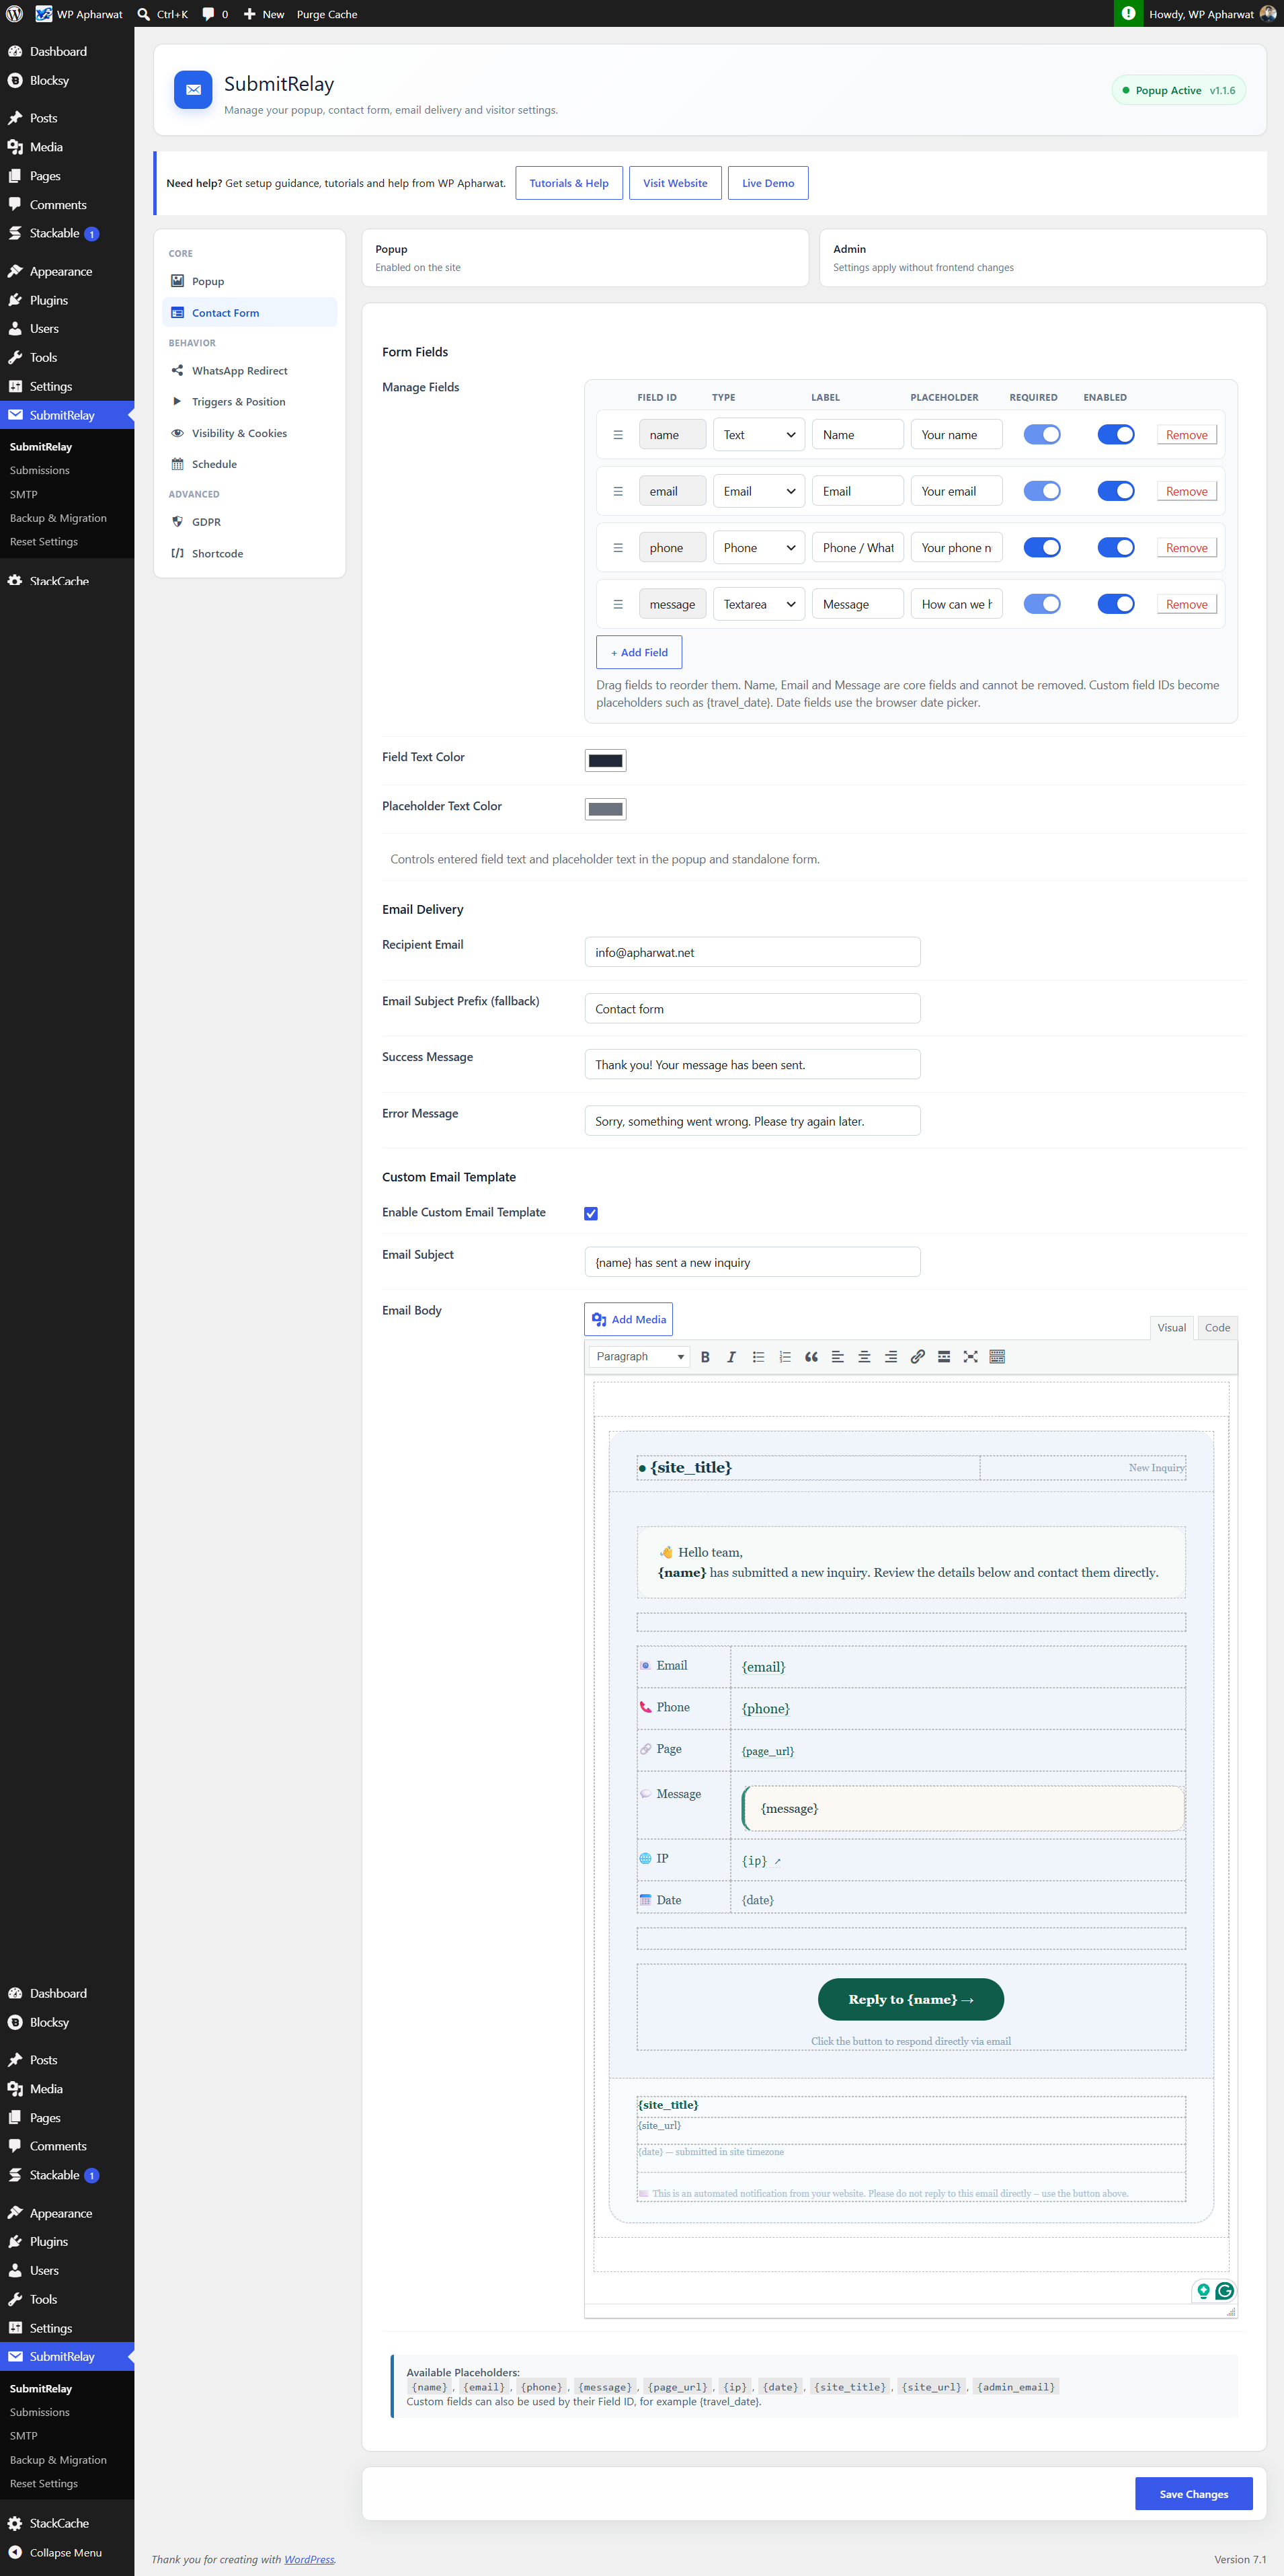
Task: Open type dropdown for name field
Action: coord(759,435)
